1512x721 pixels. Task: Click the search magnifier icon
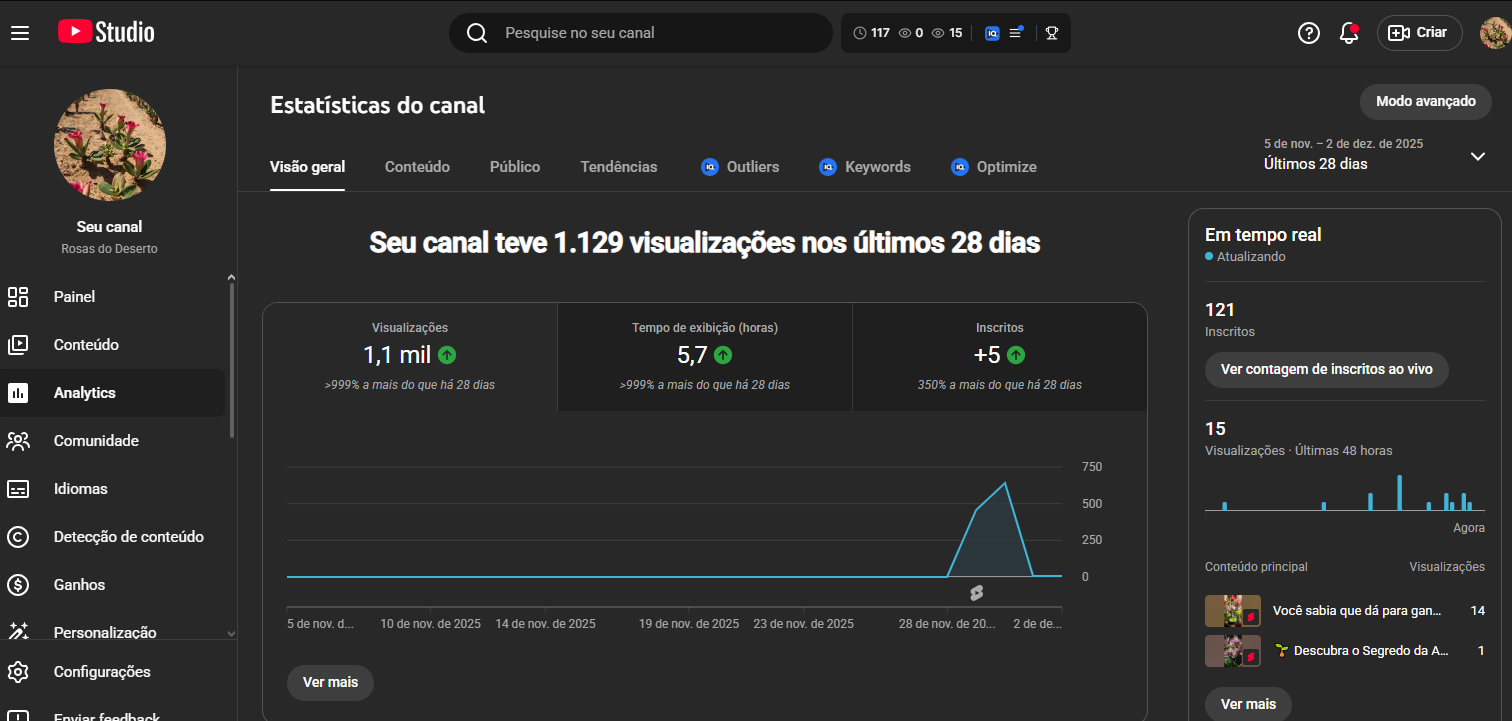point(477,33)
